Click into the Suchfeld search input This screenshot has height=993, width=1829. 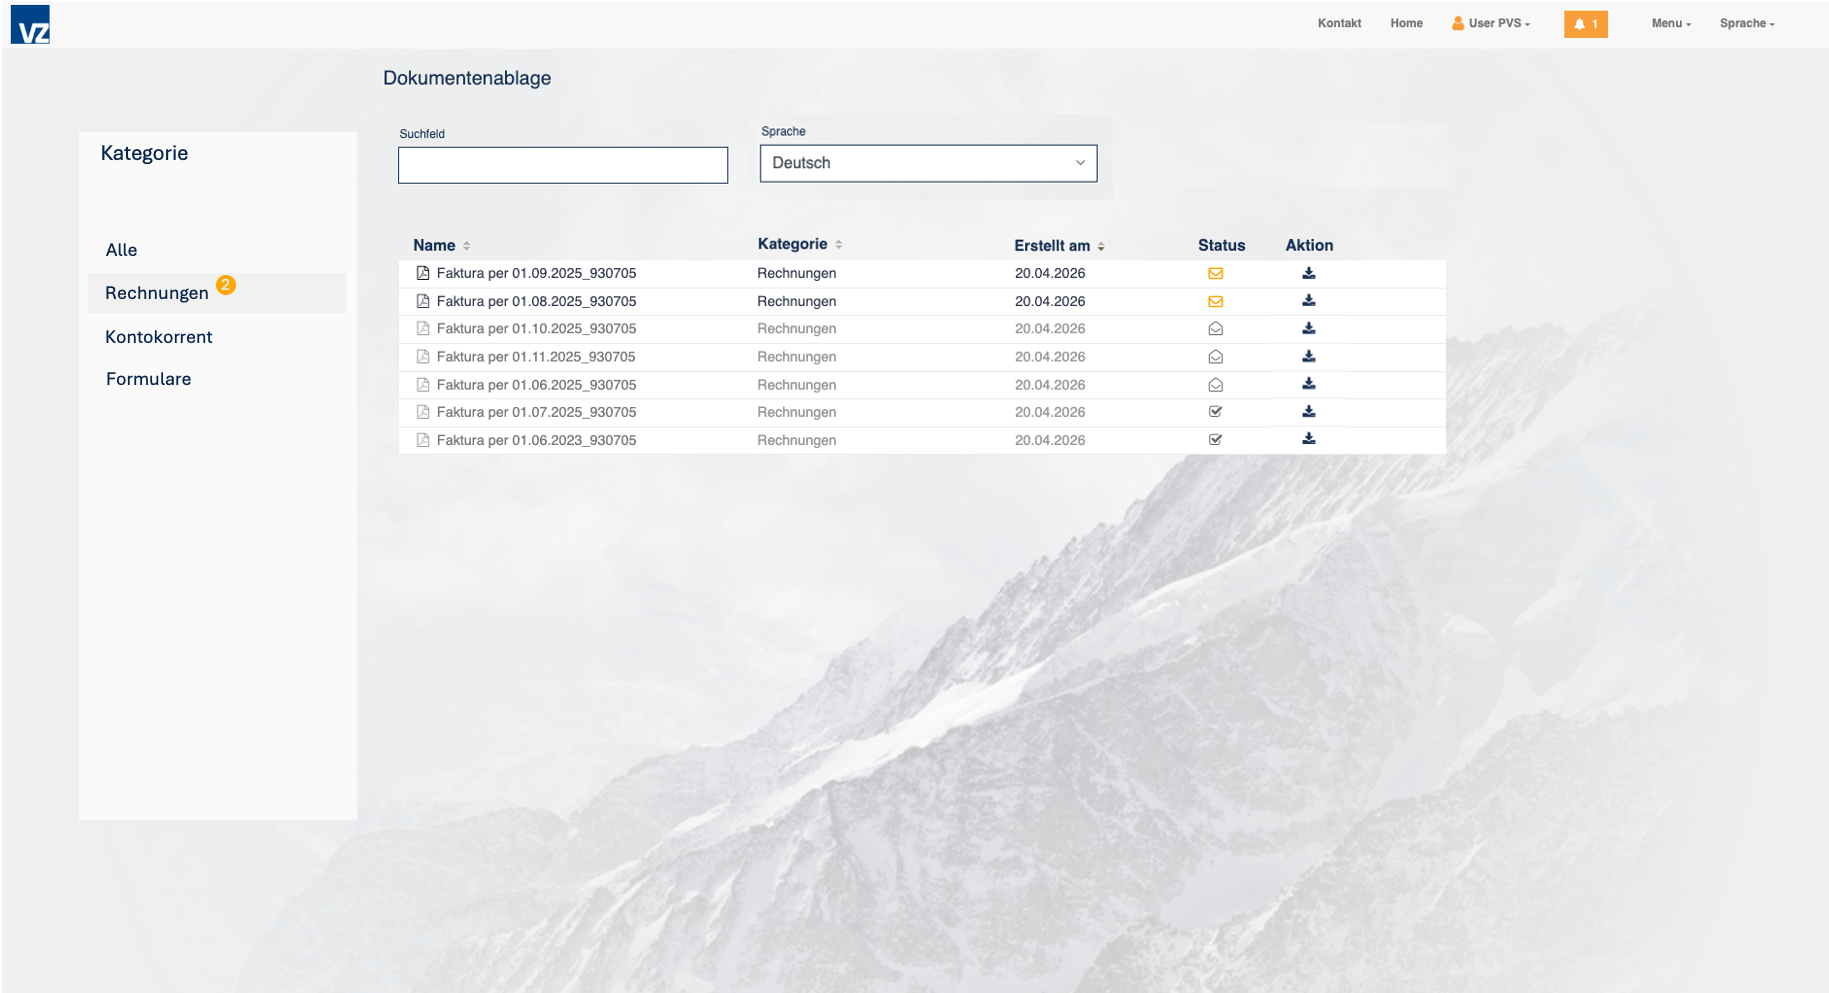tap(563, 165)
